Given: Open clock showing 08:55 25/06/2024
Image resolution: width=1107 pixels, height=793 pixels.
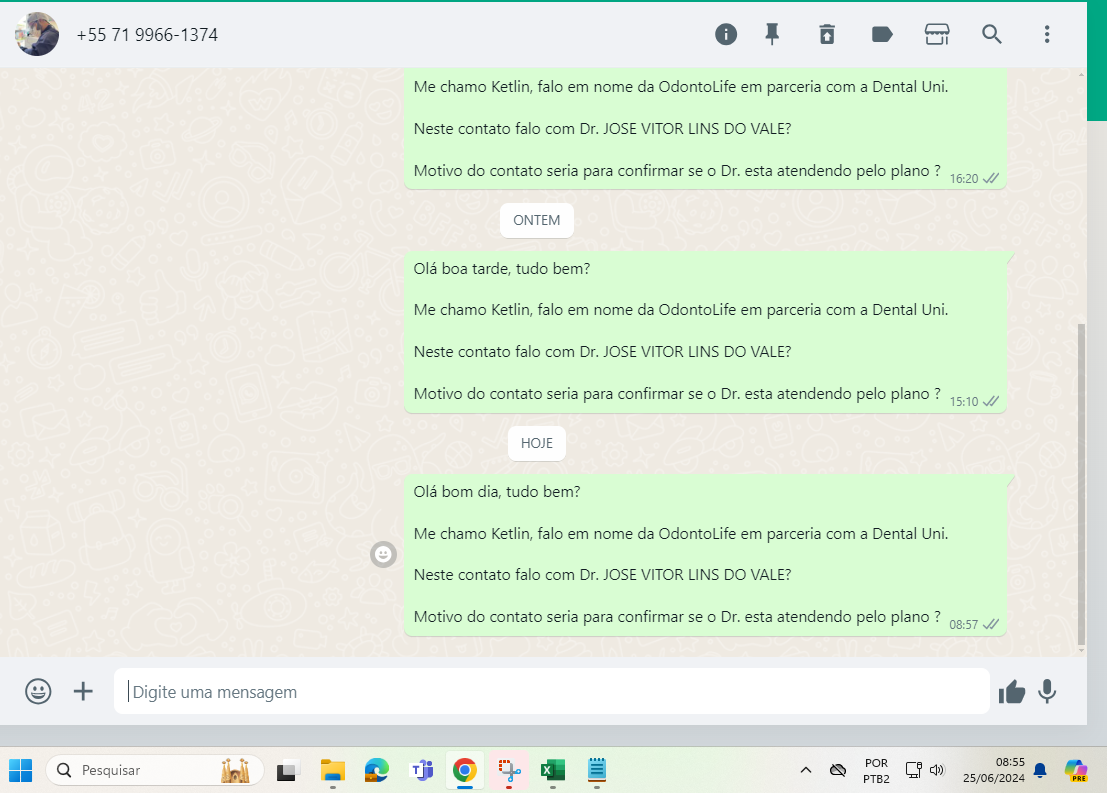Looking at the screenshot, I should pos(994,770).
